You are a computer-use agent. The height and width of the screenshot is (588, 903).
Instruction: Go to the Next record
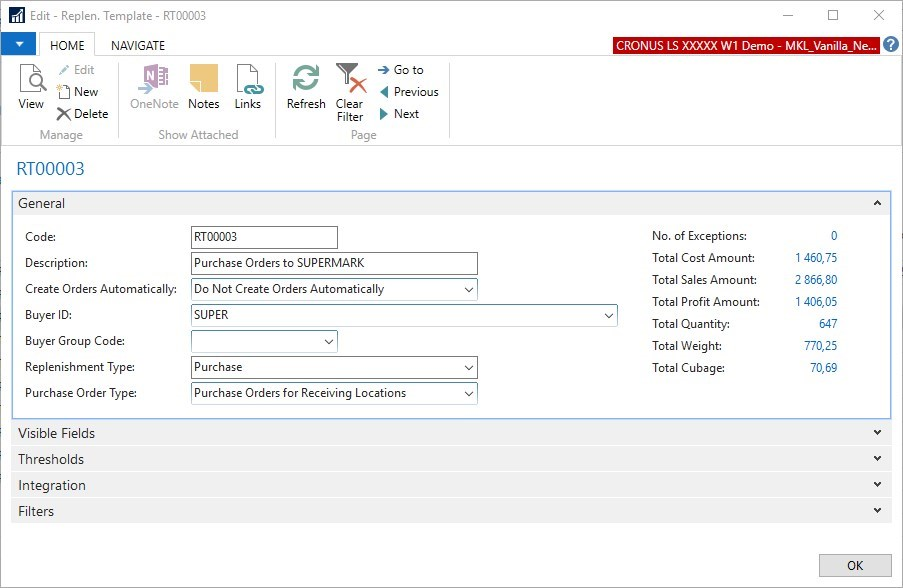398,114
